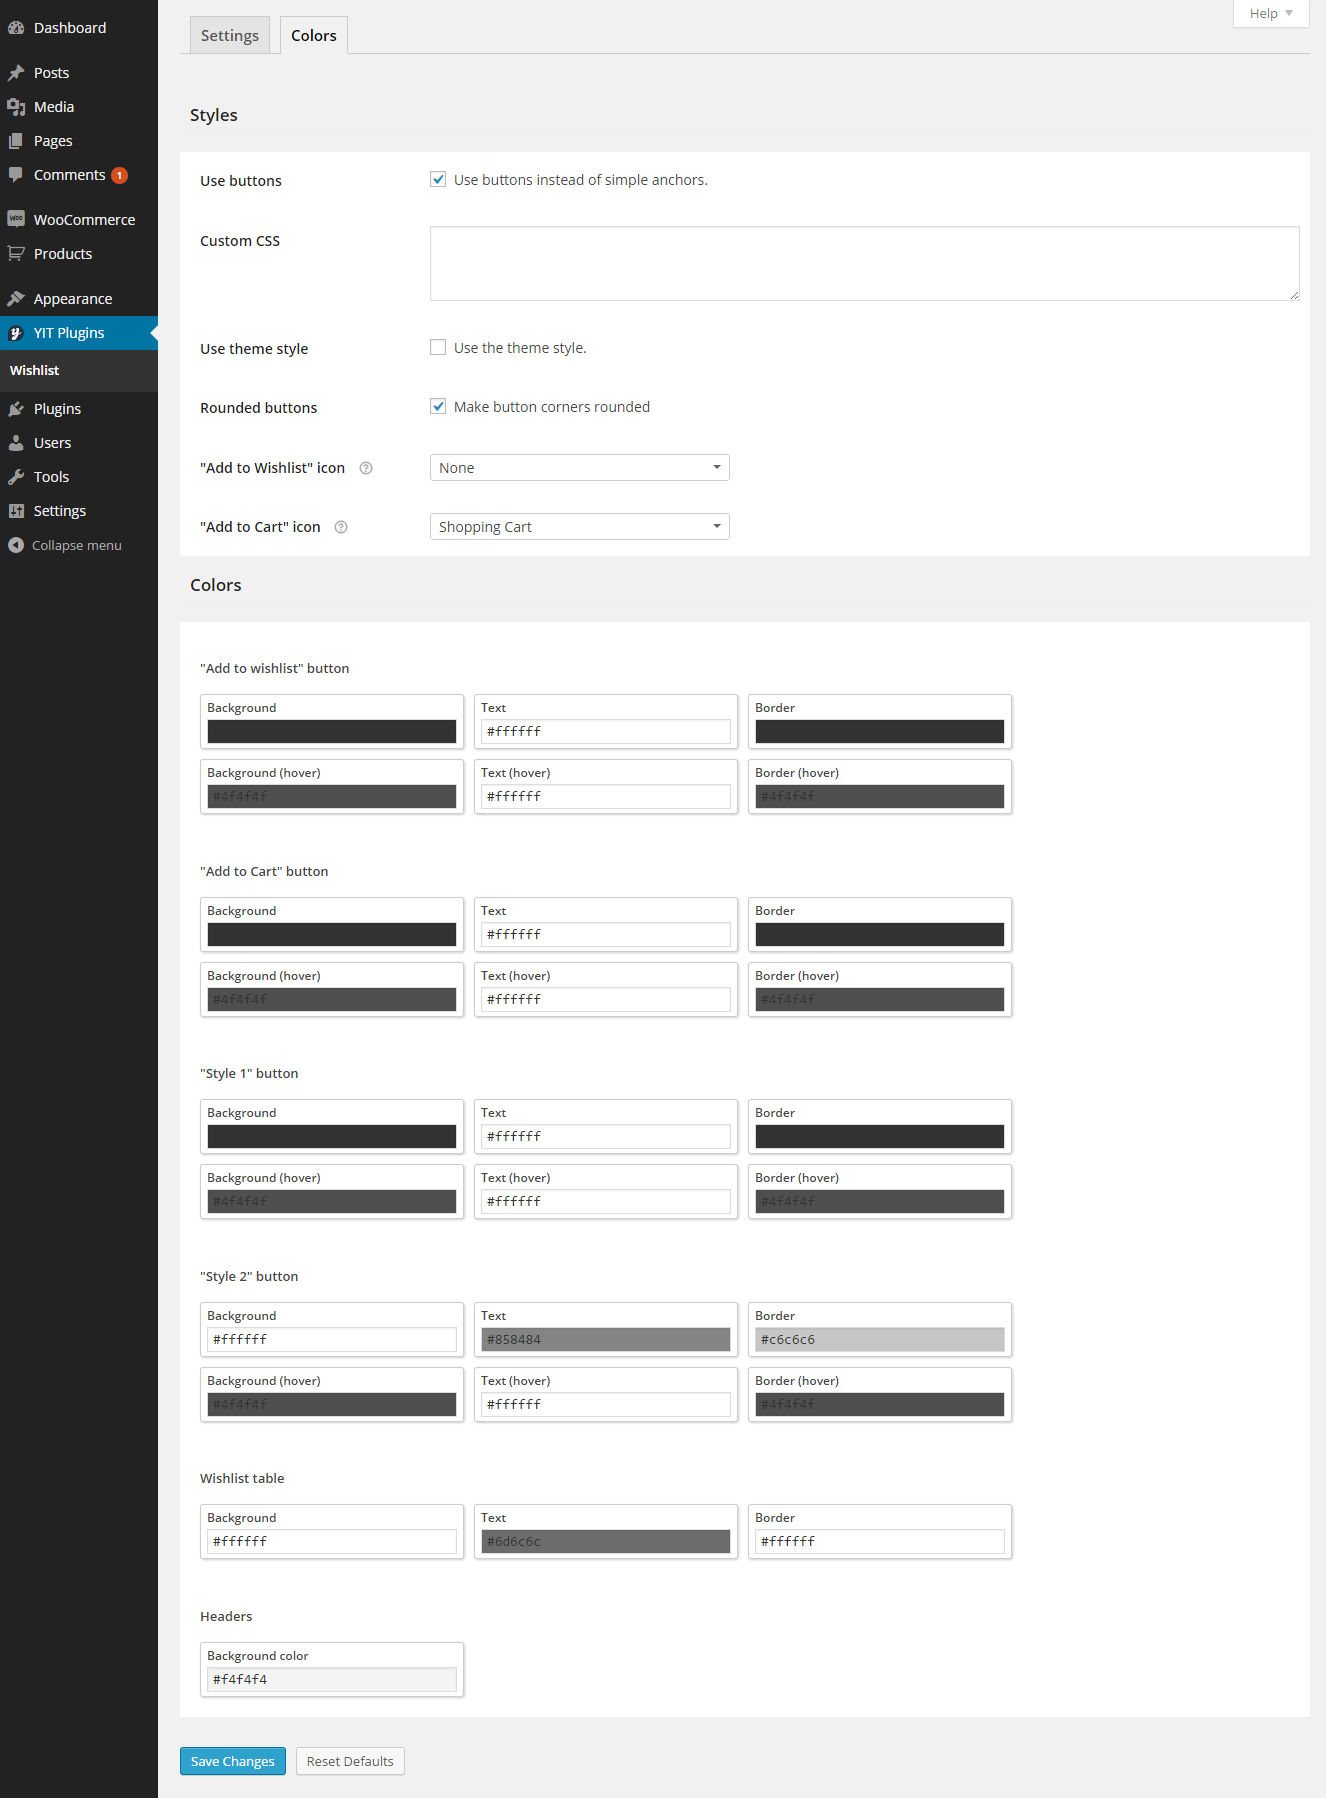This screenshot has height=1798, width=1326.
Task: Uncheck the Use buttons checkbox
Action: [x=438, y=180]
